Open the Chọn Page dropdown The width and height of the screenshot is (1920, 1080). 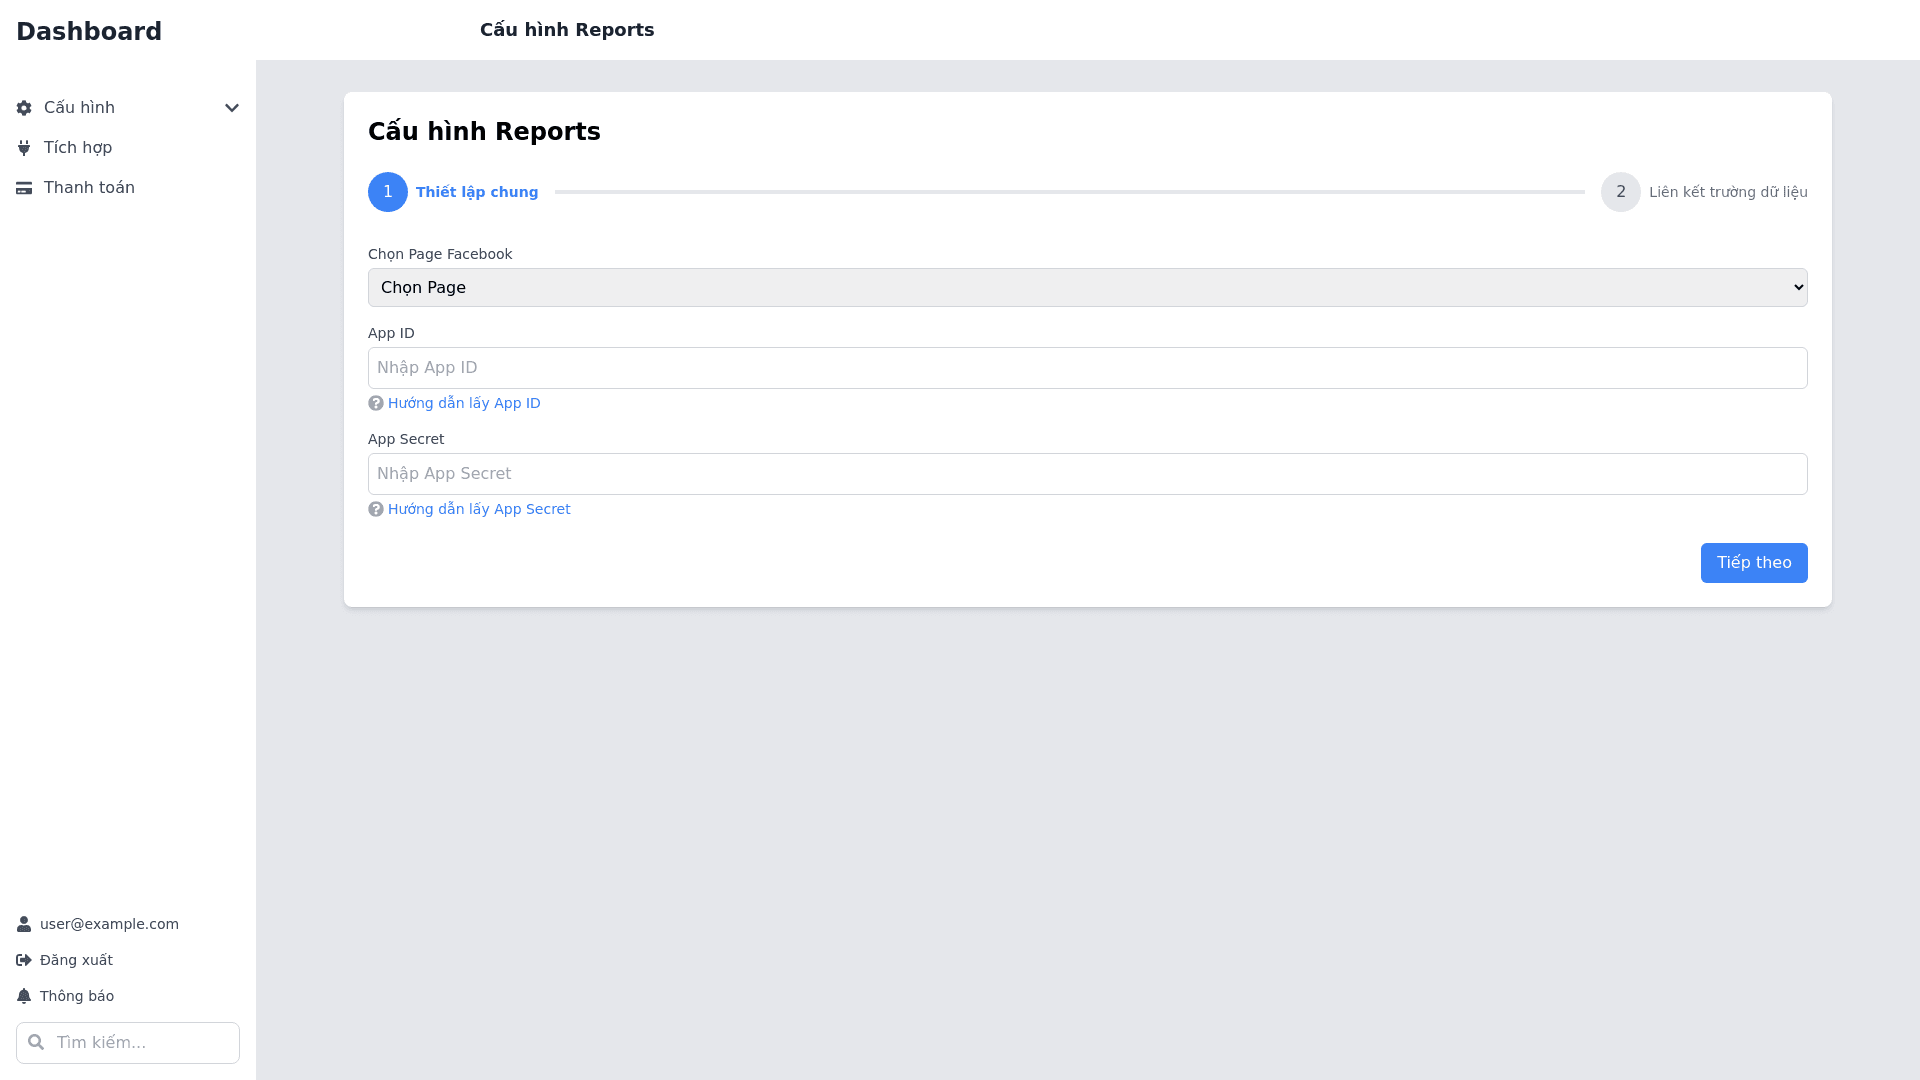[x=1087, y=287]
